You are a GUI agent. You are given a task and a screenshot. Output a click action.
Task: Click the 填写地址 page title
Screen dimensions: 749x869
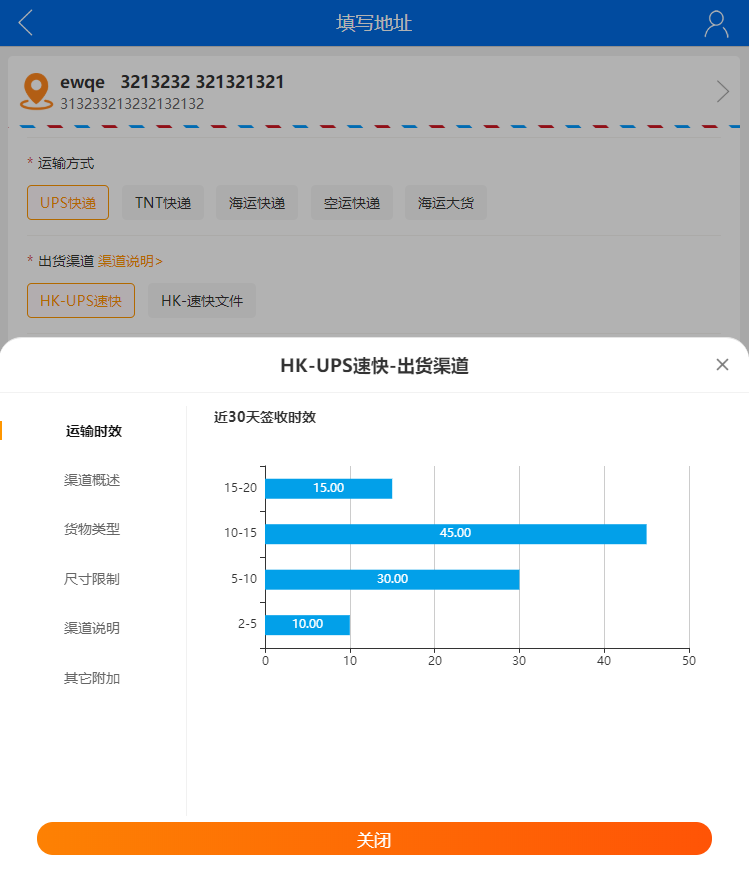(x=374, y=23)
